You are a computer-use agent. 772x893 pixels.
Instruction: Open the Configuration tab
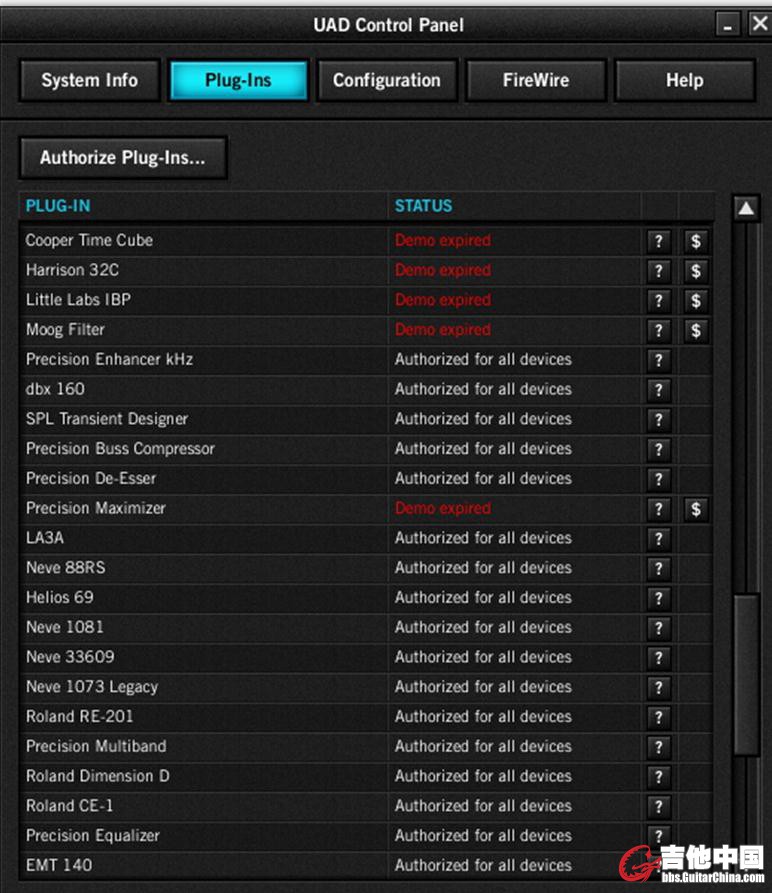(387, 80)
